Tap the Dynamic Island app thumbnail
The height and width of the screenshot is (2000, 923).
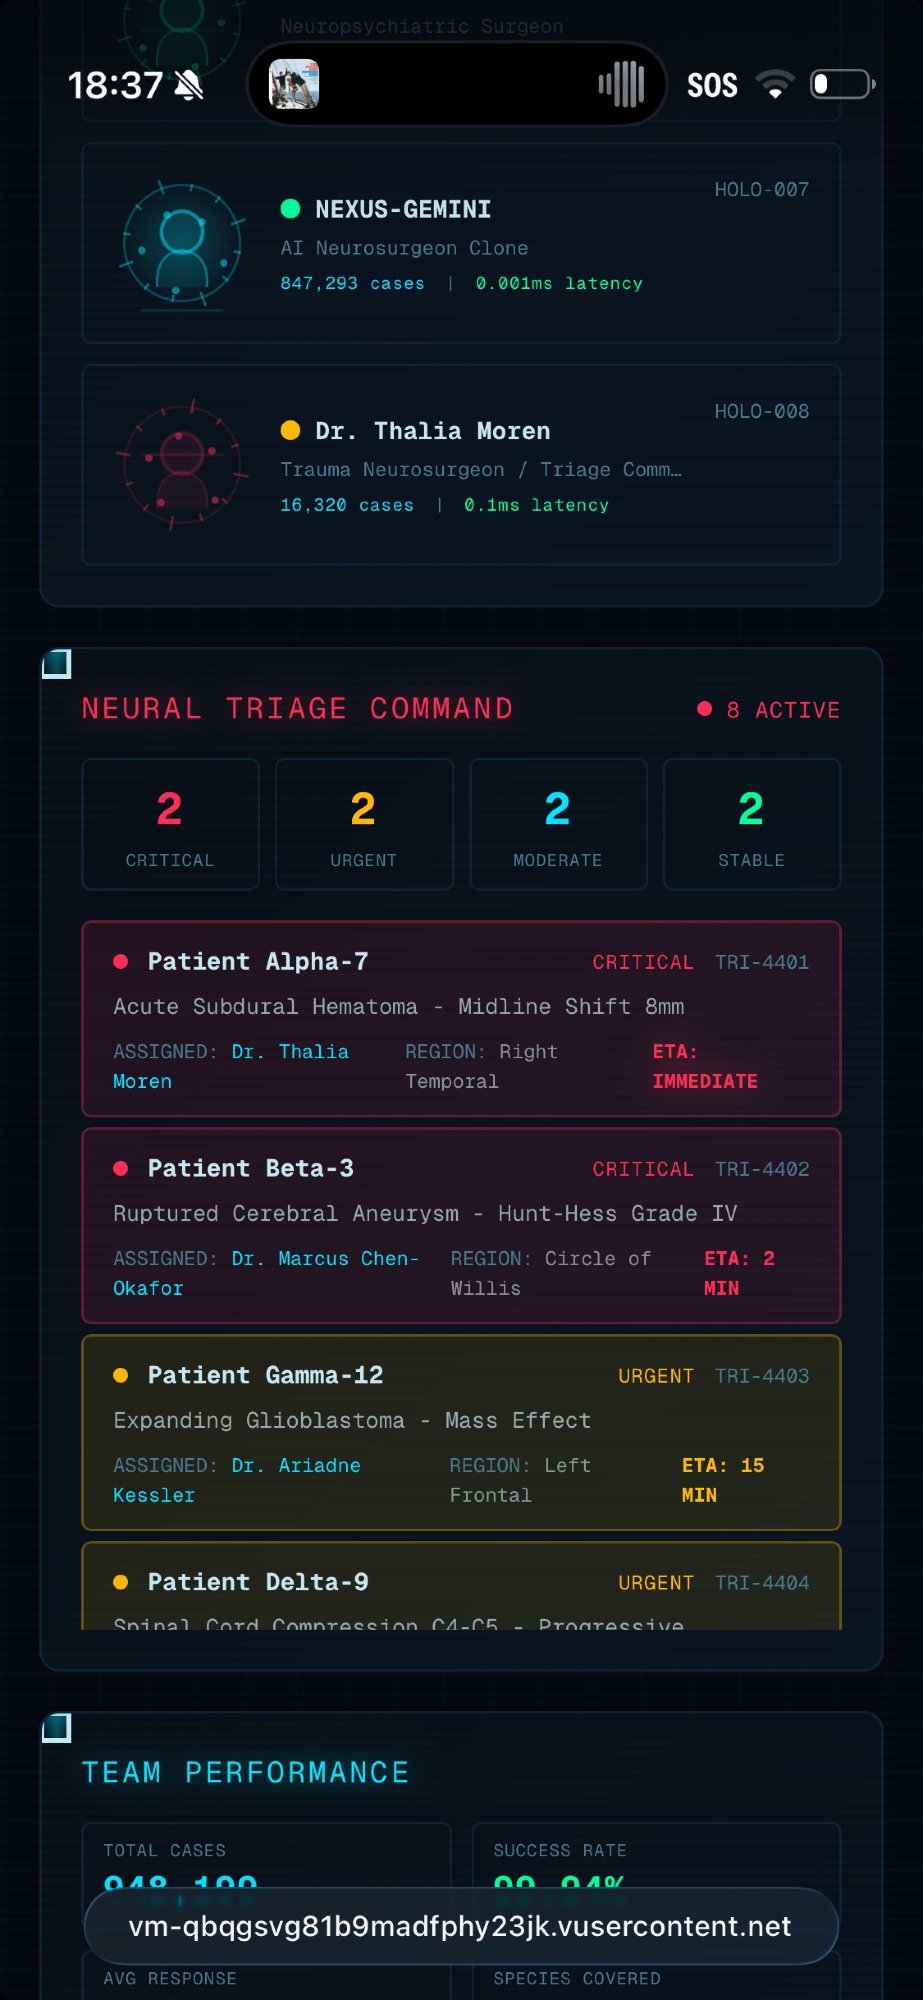[x=294, y=85]
